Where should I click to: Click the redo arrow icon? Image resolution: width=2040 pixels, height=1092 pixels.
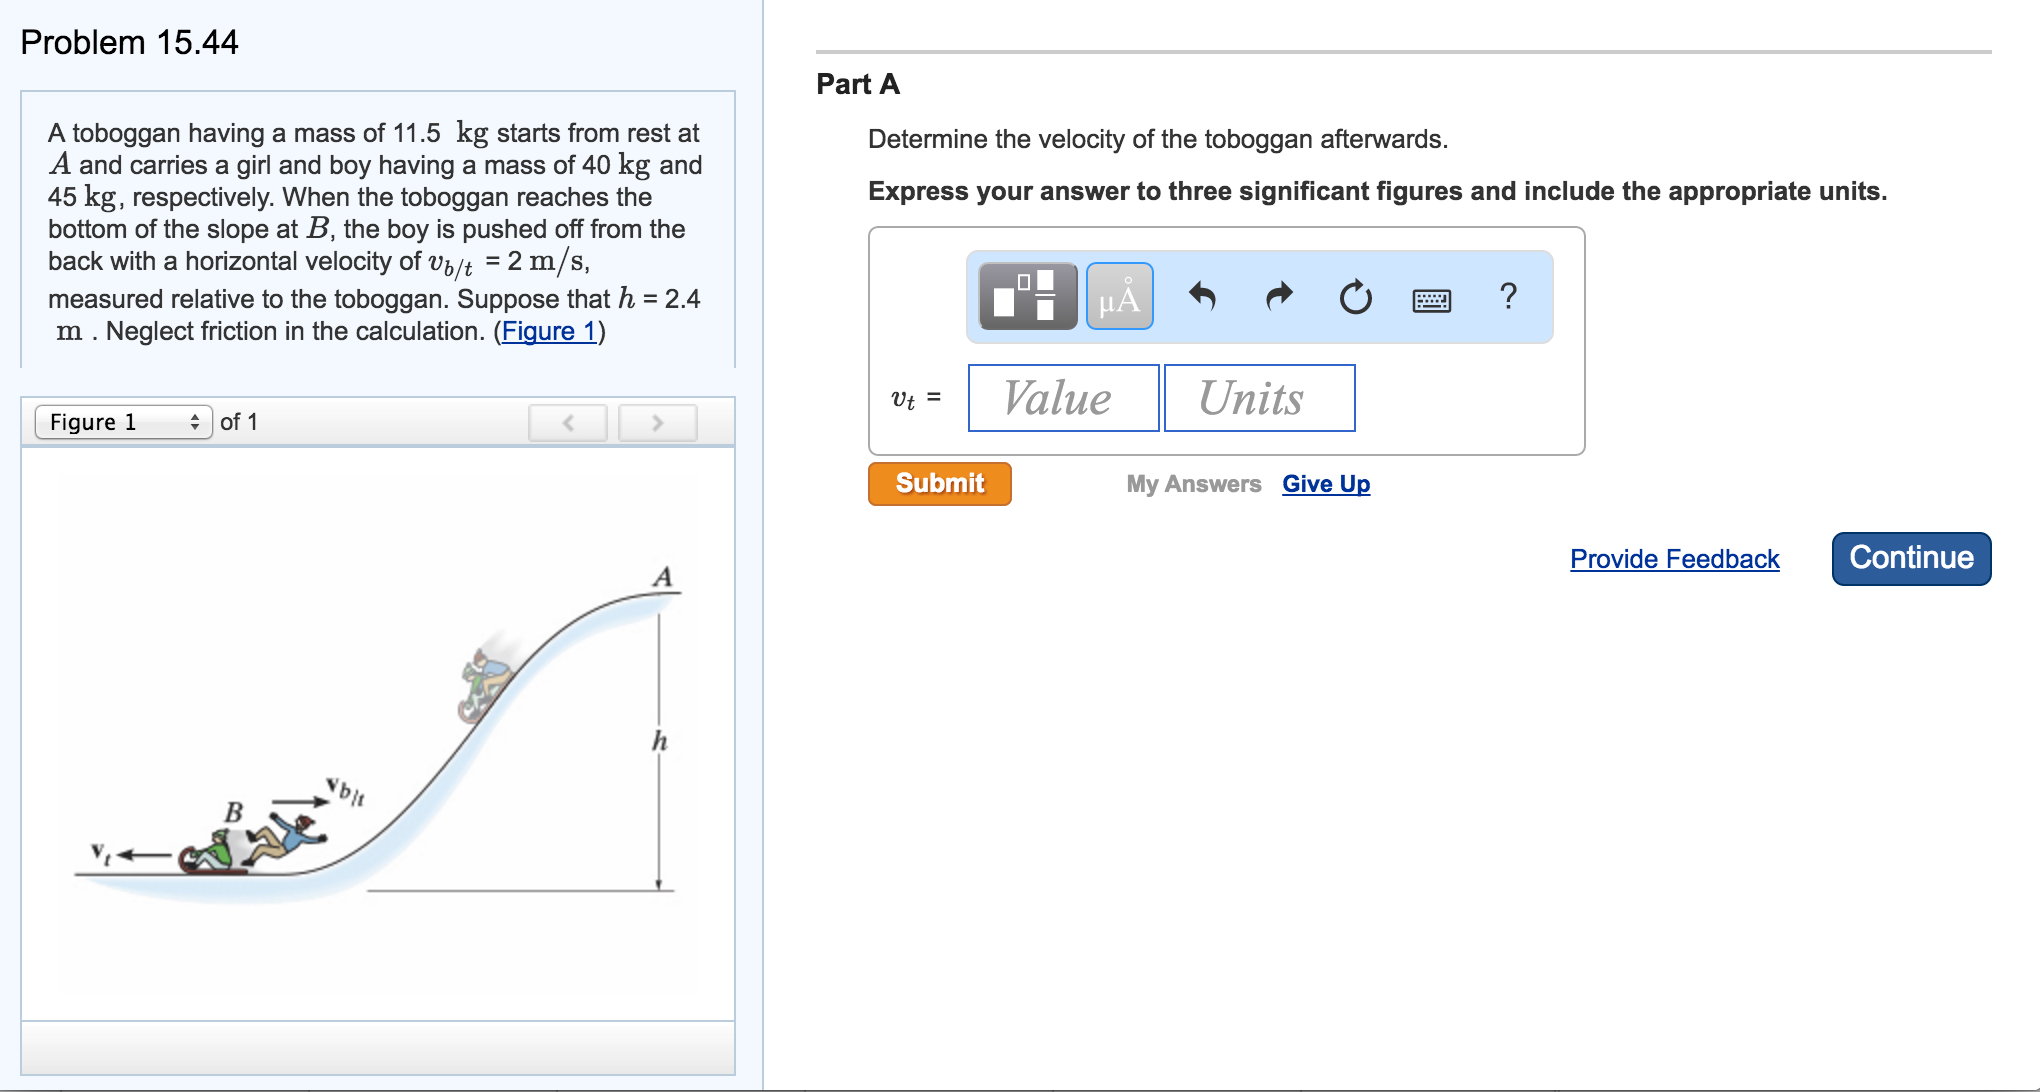[x=1279, y=297]
